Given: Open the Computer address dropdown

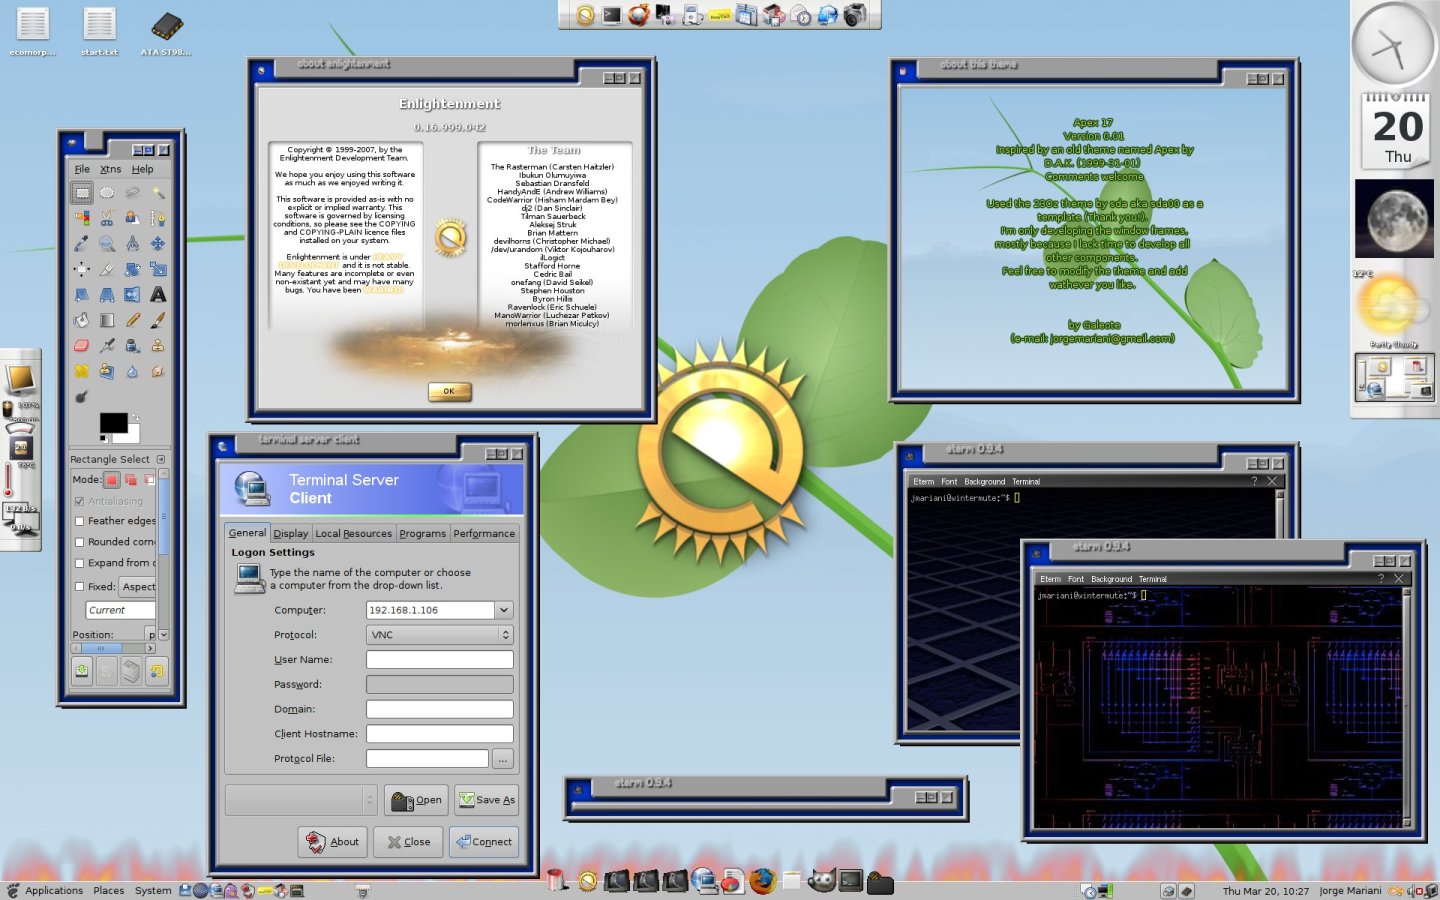Looking at the screenshot, I should pos(504,610).
